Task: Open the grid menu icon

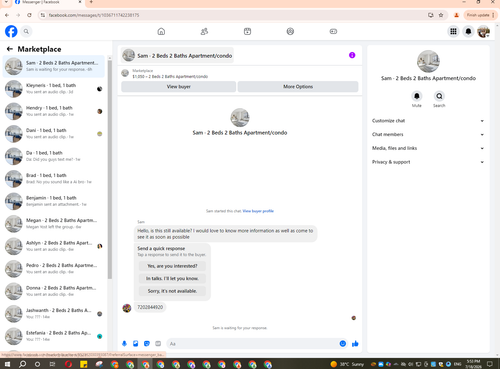Action: (453, 31)
